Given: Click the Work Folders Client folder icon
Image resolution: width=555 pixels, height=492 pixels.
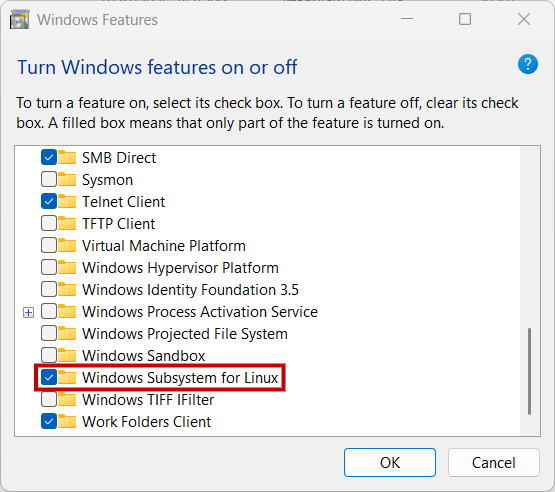Looking at the screenshot, I should click(x=67, y=421).
